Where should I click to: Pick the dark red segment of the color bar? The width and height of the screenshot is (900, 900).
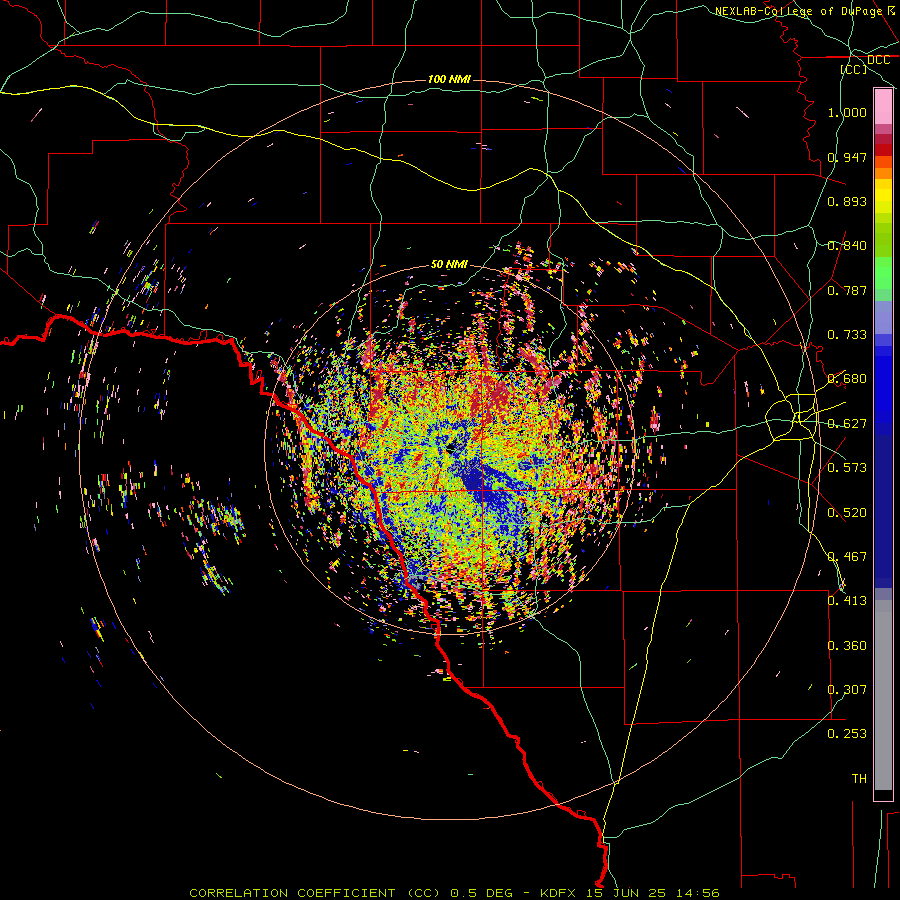(883, 149)
